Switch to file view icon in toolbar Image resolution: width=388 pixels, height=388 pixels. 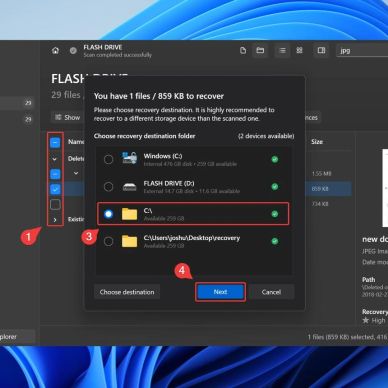click(243, 50)
